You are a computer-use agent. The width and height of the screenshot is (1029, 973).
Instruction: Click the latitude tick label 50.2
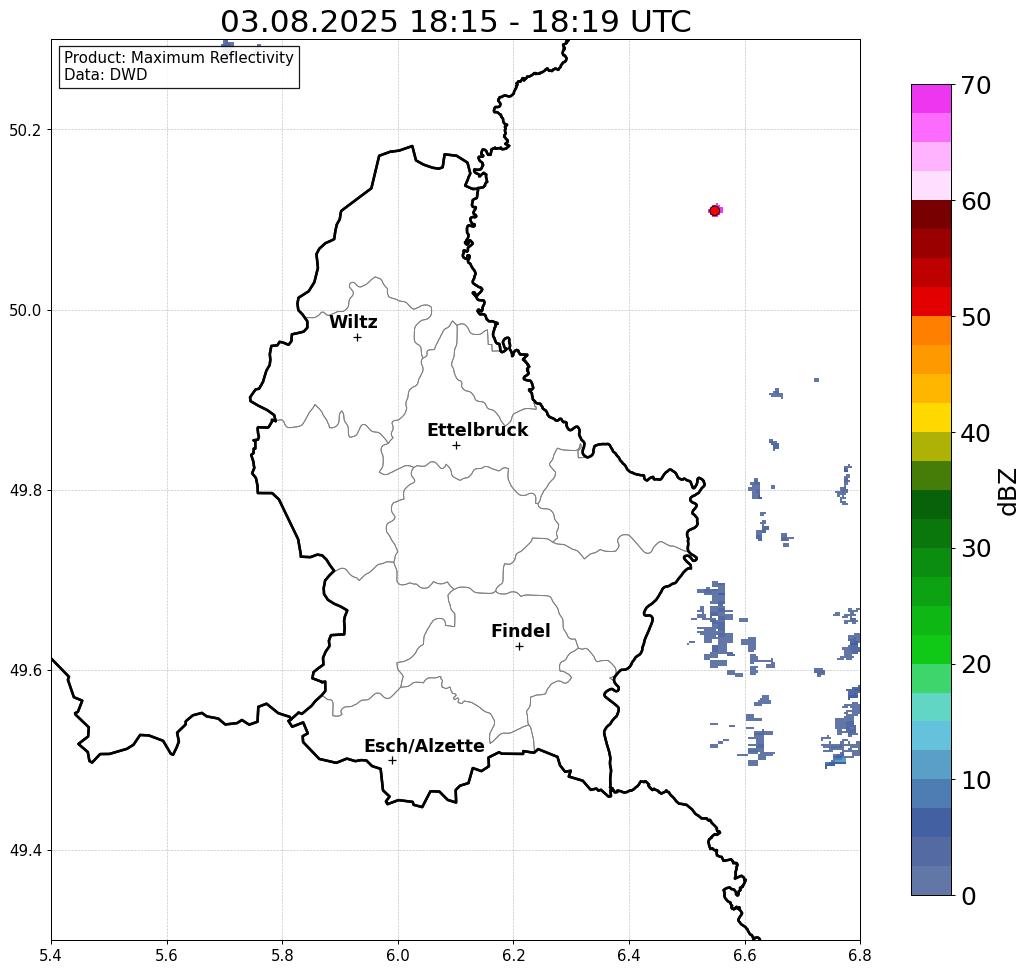pos(25,130)
